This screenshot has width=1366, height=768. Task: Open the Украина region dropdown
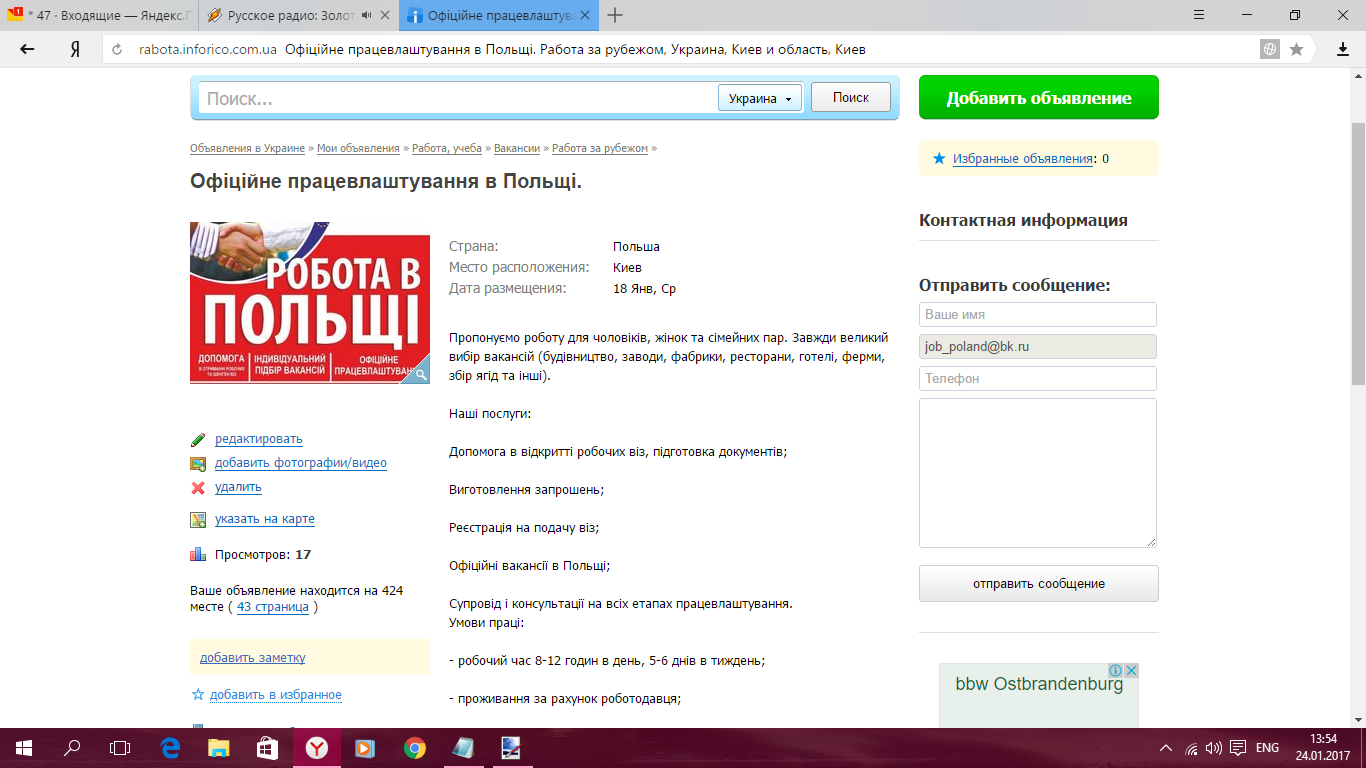coord(760,98)
